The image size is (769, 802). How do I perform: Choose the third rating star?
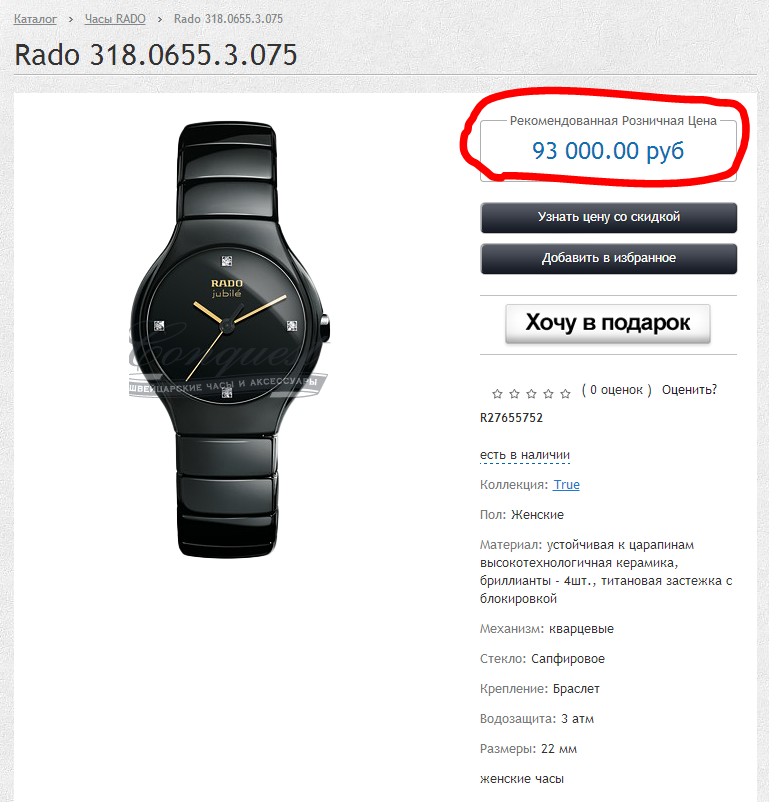click(531, 394)
